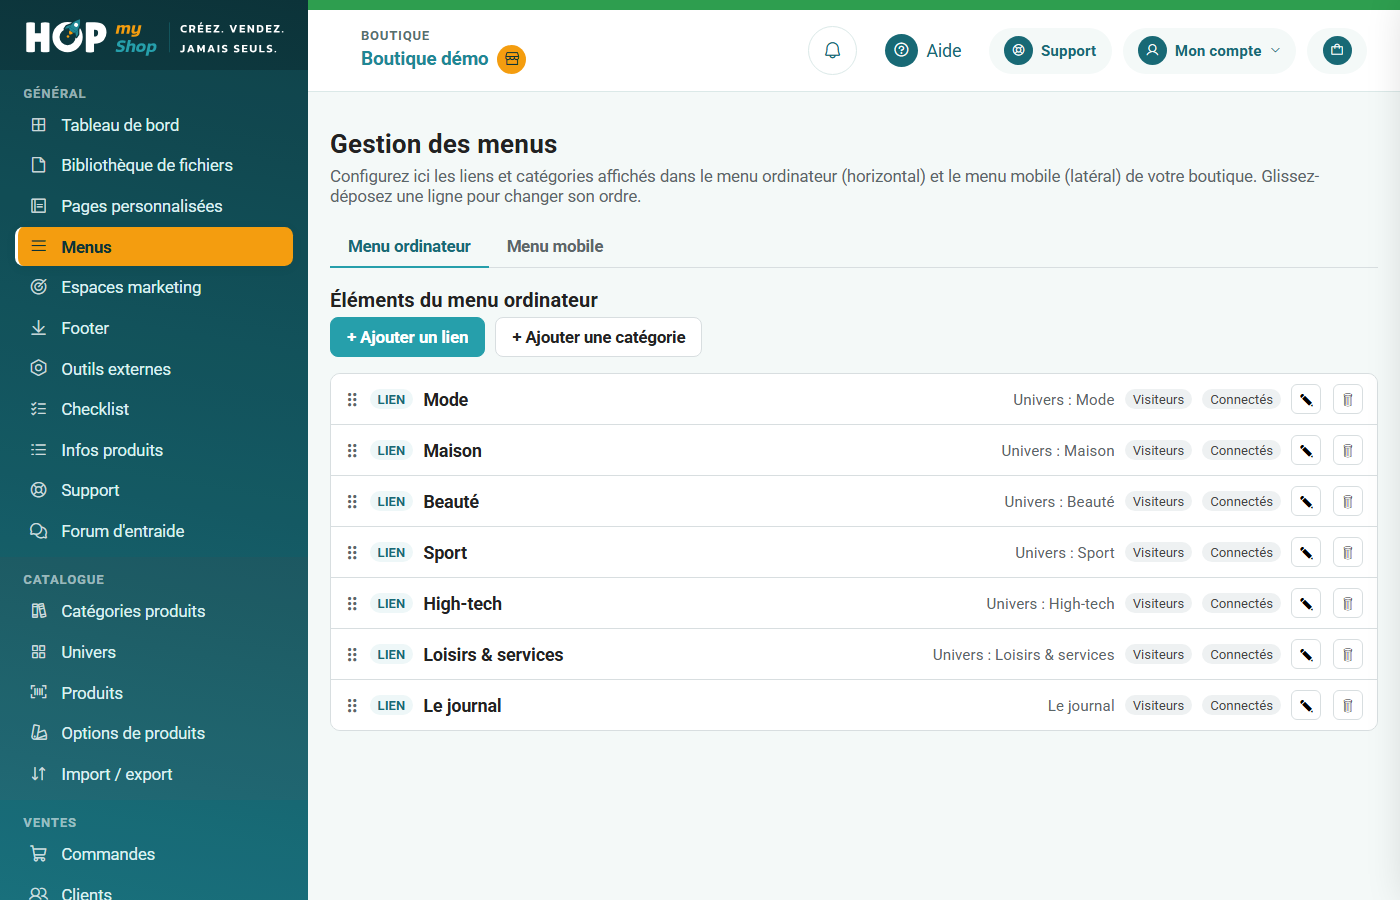1400x900 pixels.
Task: Open Univers in the catalogue section
Action: pyautogui.click(x=154, y=652)
